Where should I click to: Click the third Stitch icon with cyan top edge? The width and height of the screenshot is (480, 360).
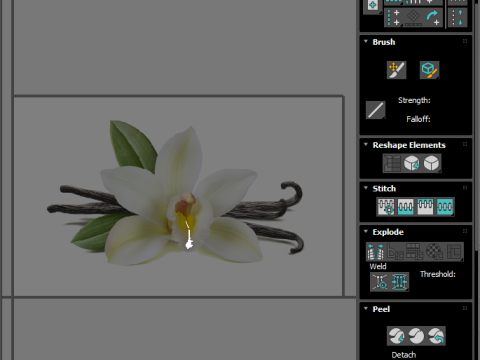tap(425, 207)
